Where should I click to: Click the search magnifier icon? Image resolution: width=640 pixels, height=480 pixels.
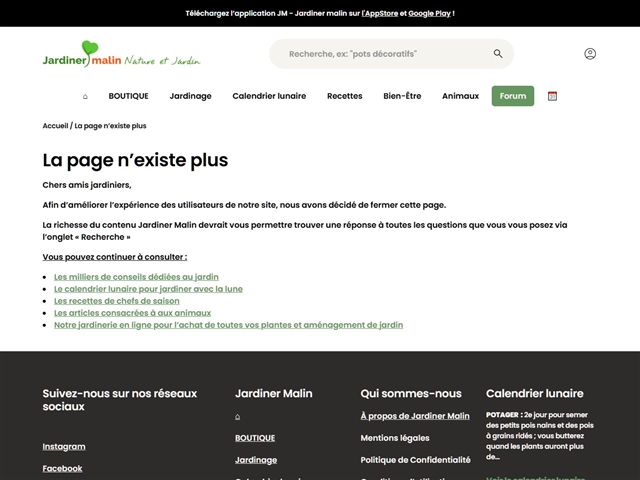pos(498,53)
